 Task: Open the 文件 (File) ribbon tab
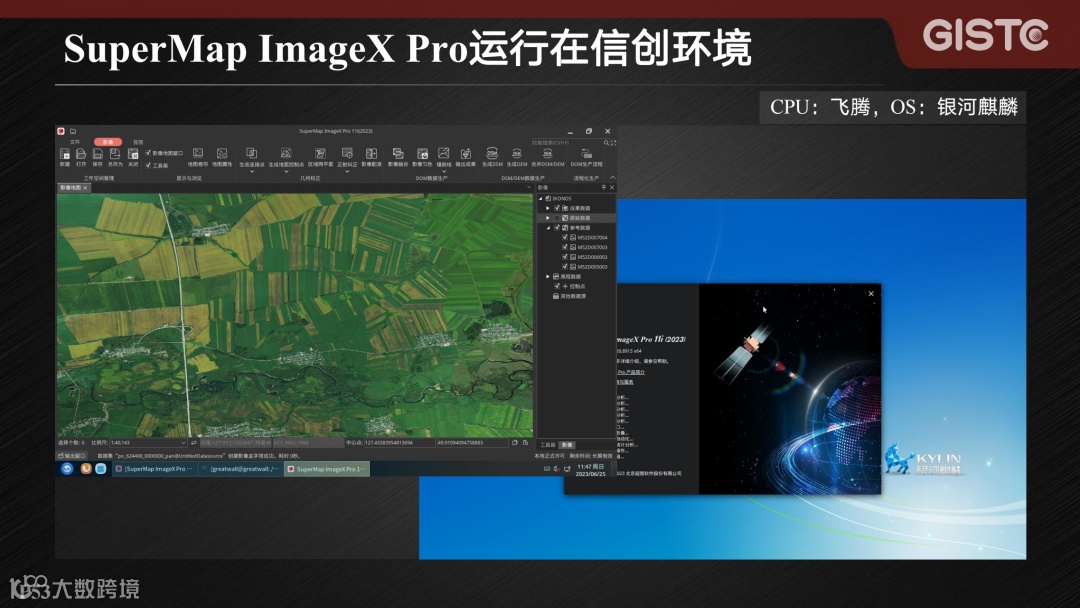tap(74, 142)
